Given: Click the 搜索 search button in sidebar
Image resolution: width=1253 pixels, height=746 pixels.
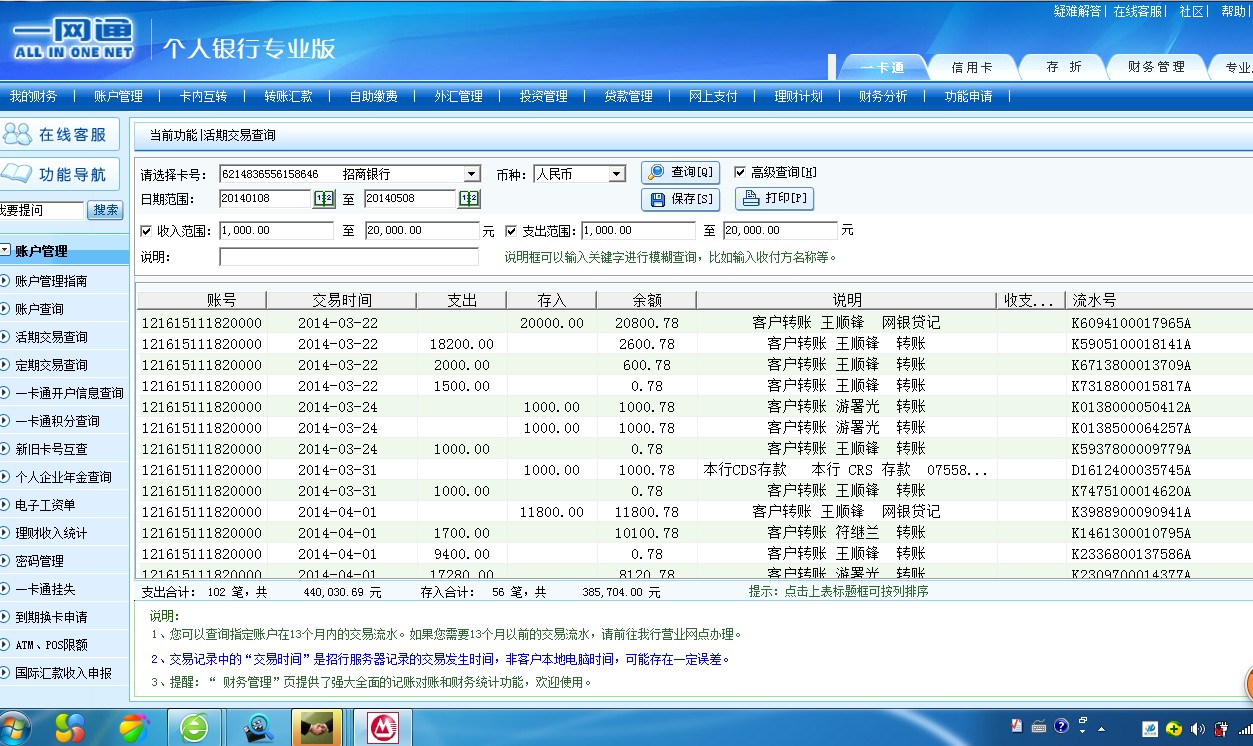Looking at the screenshot, I should [106, 210].
